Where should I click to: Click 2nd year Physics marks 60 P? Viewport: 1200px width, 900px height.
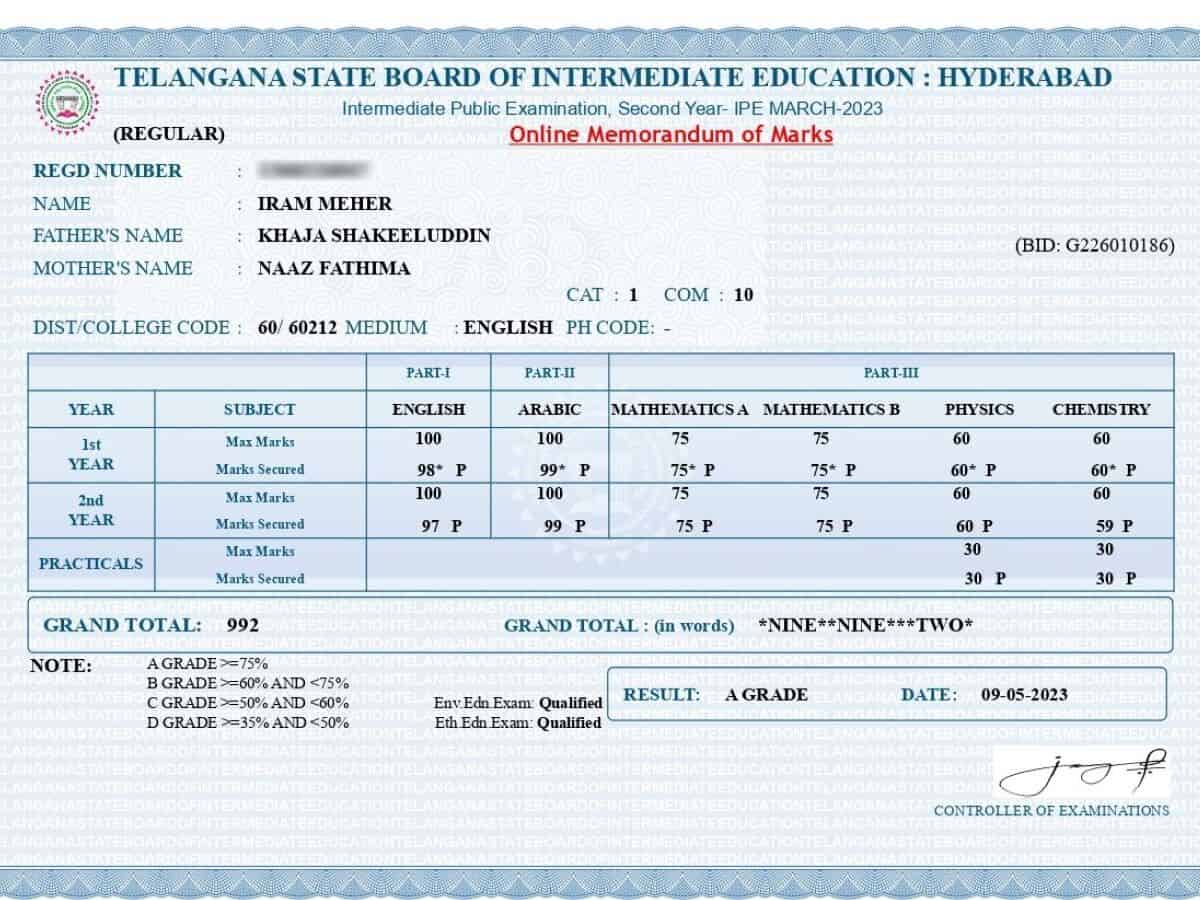click(974, 525)
